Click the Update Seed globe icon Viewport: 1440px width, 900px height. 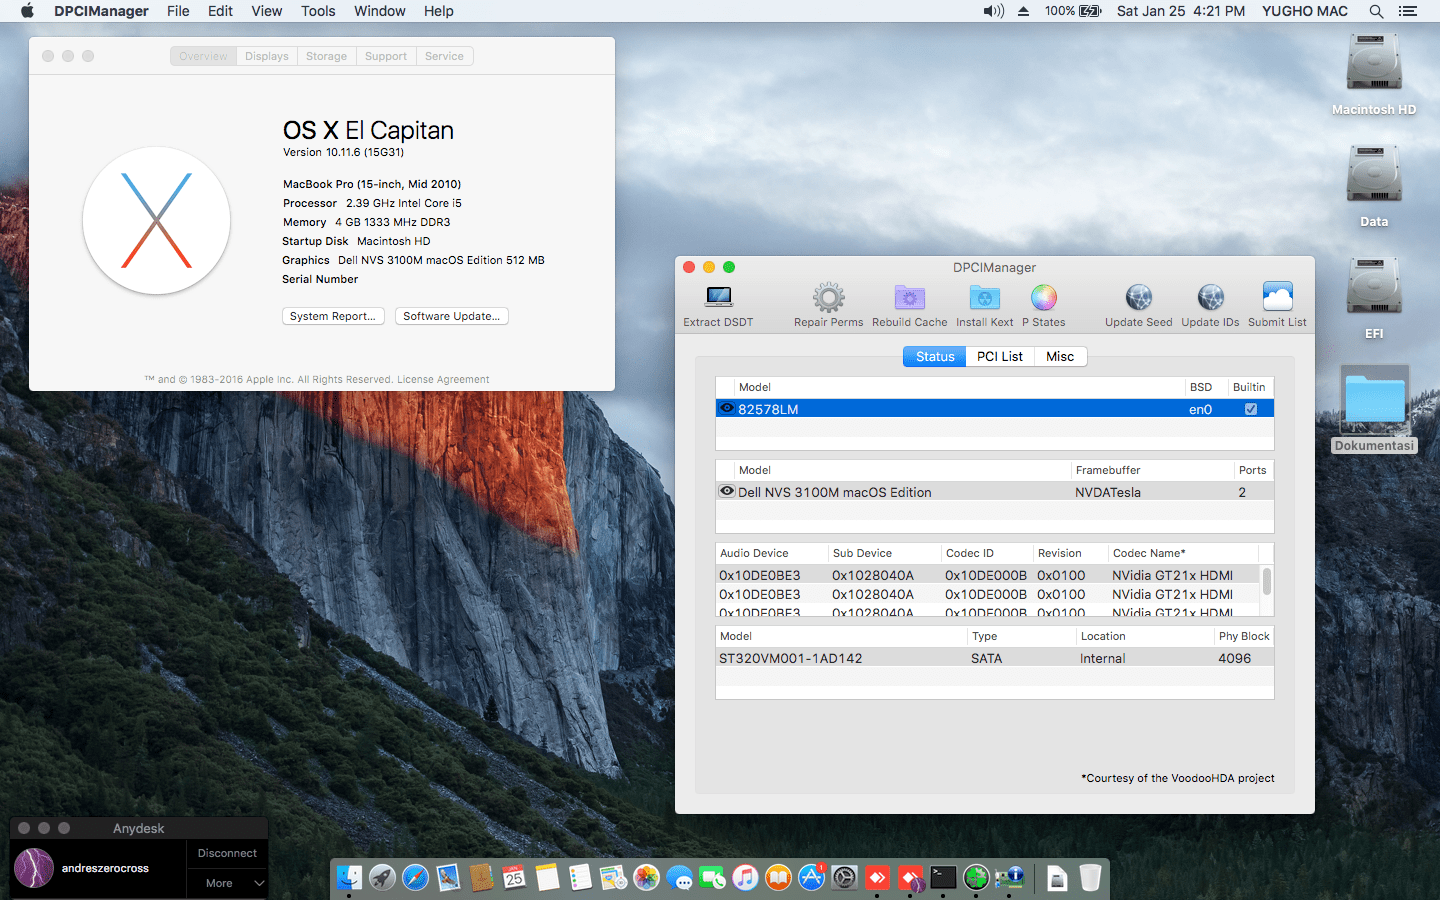coord(1138,297)
